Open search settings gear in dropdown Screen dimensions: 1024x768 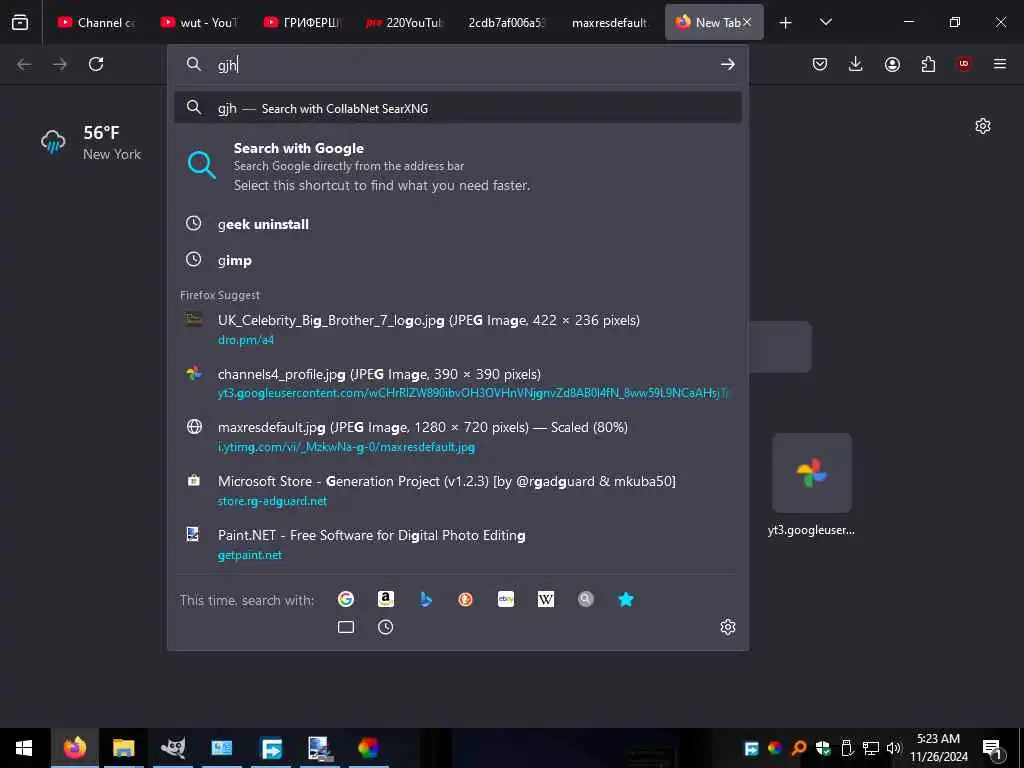728,627
